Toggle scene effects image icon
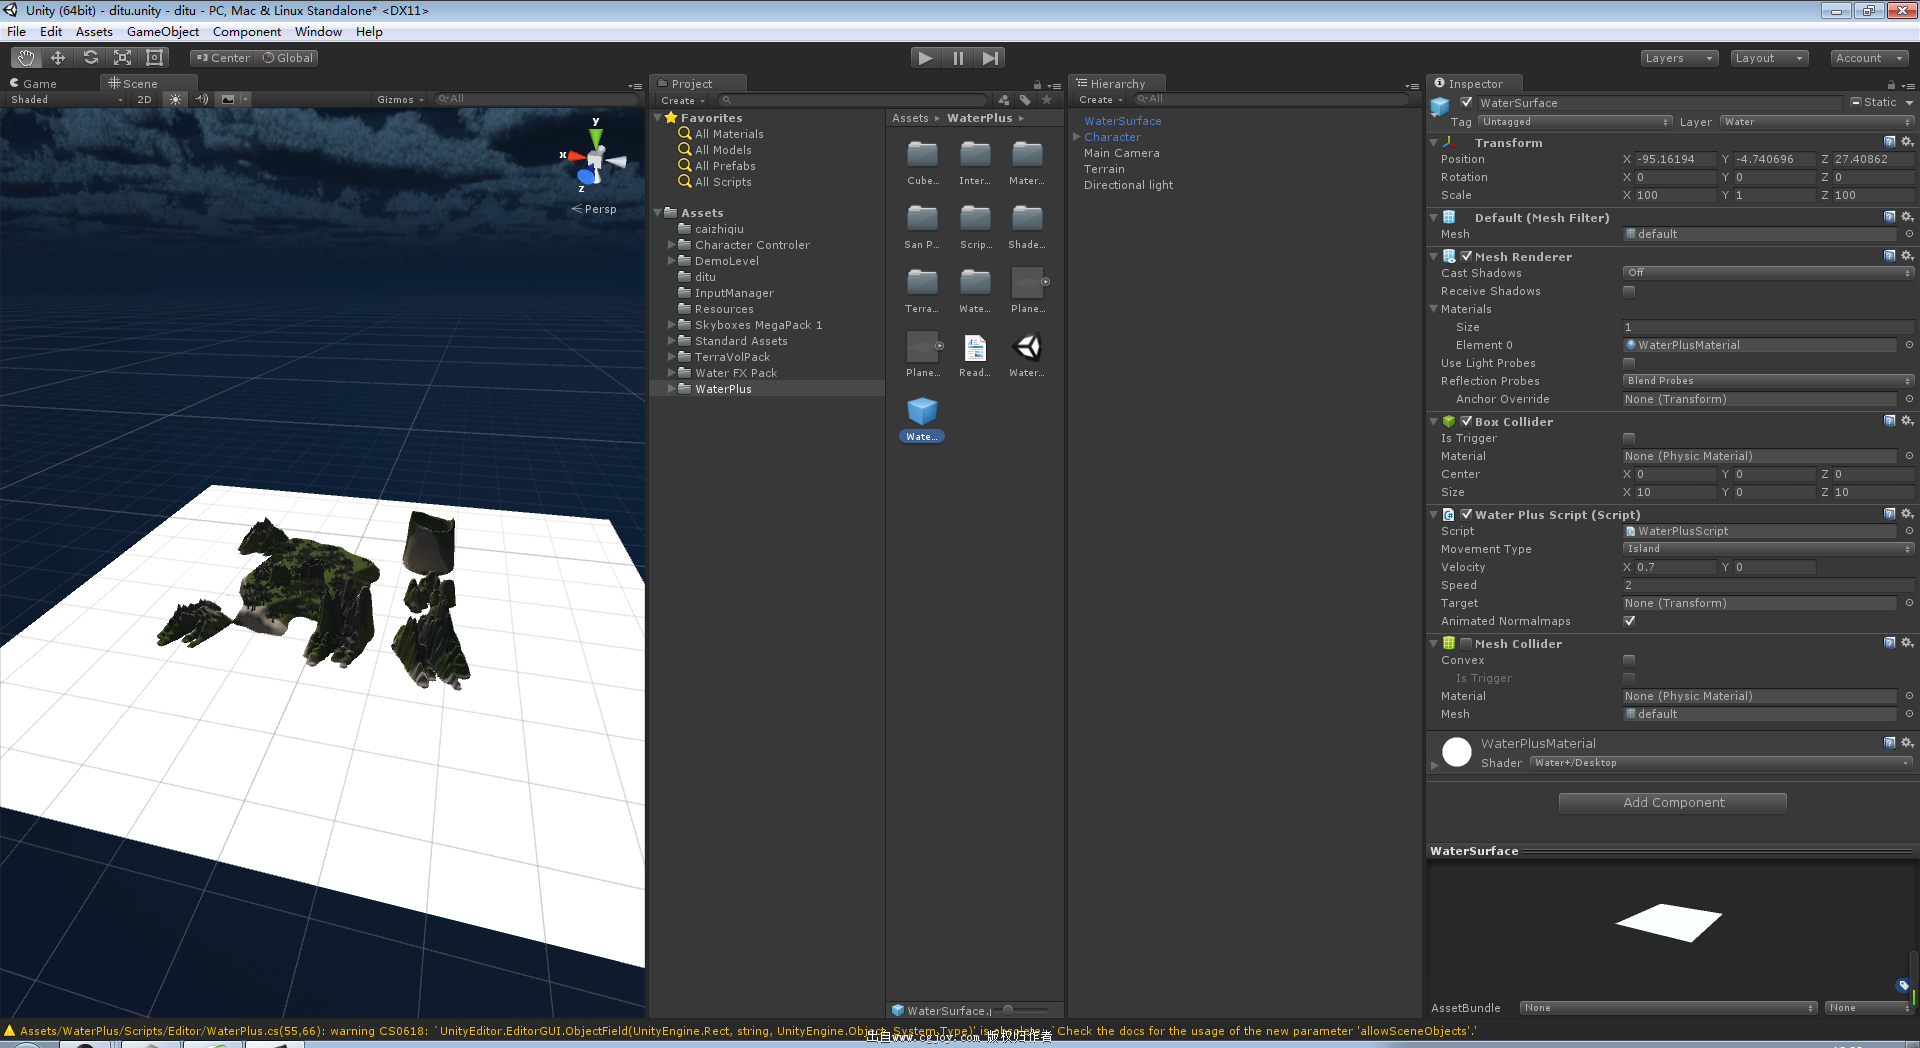The image size is (1920, 1048). point(228,99)
